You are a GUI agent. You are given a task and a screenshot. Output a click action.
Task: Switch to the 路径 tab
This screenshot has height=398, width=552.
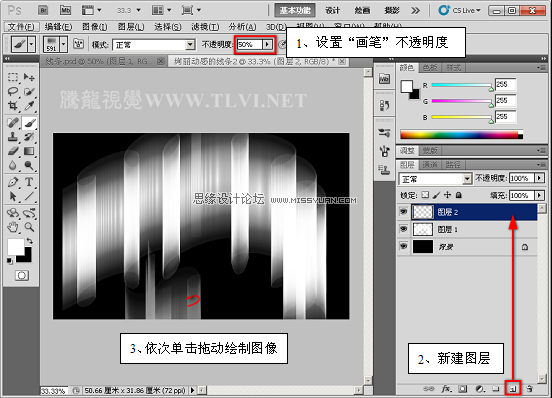[x=453, y=164]
